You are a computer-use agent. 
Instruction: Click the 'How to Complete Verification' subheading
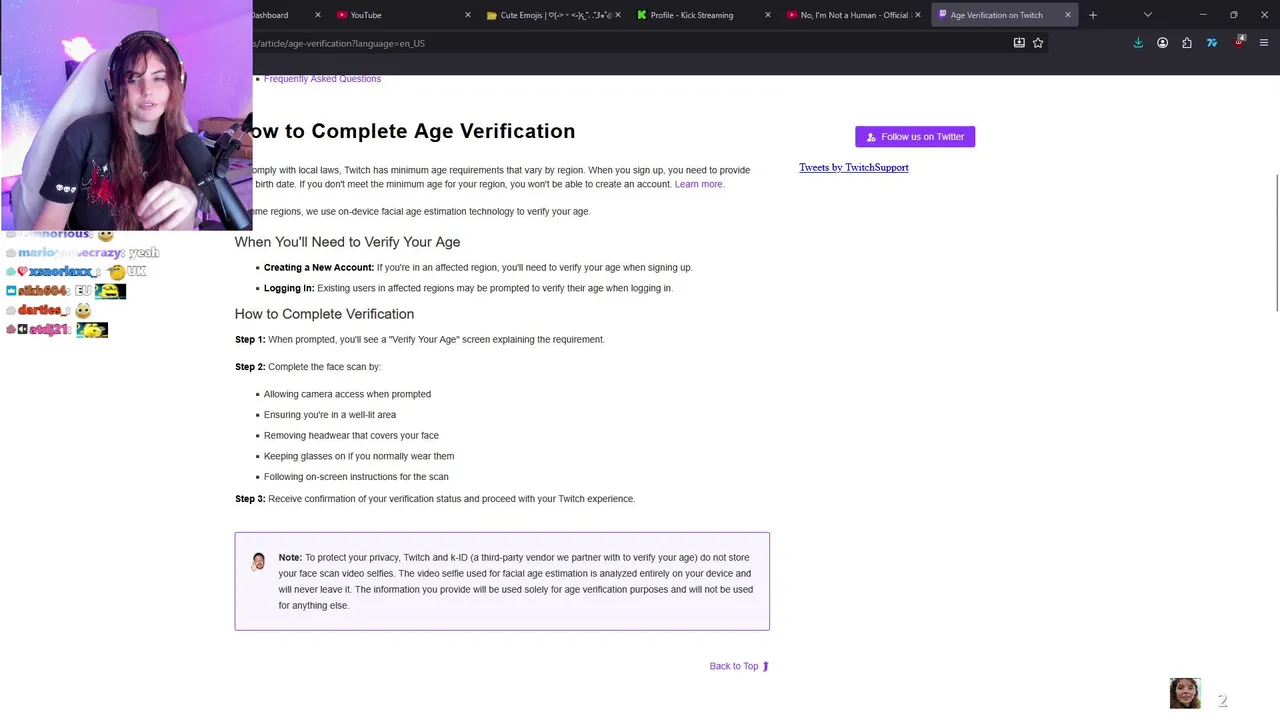pos(324,314)
